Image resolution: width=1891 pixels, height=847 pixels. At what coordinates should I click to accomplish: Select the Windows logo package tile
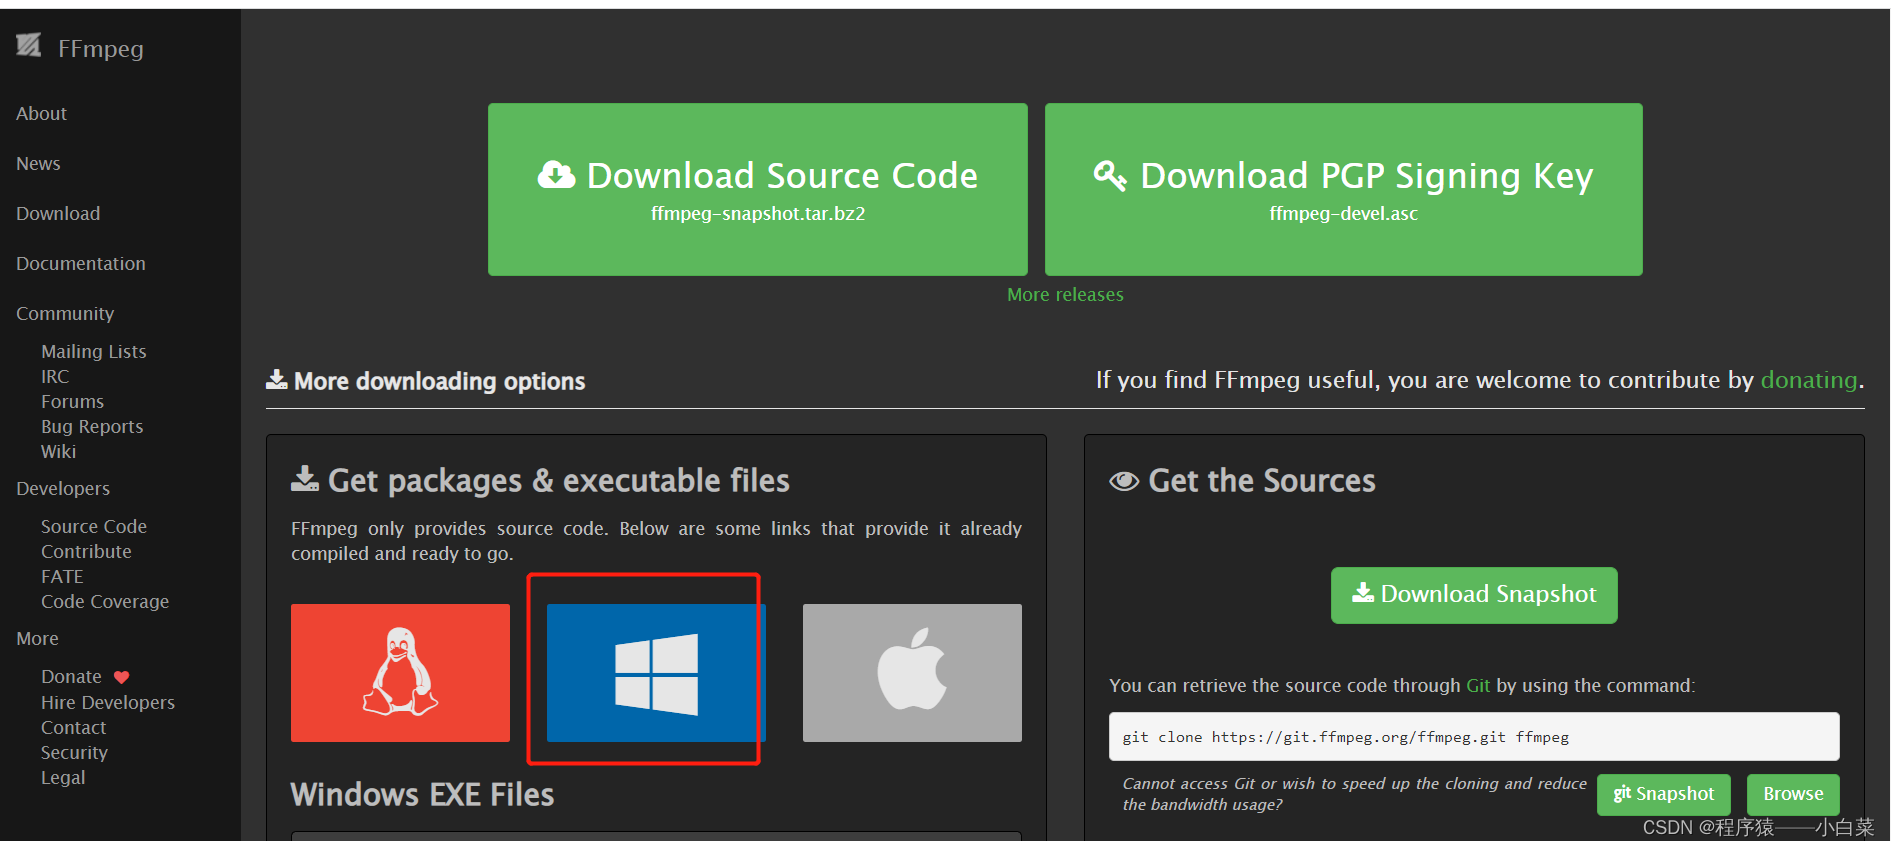[656, 672]
